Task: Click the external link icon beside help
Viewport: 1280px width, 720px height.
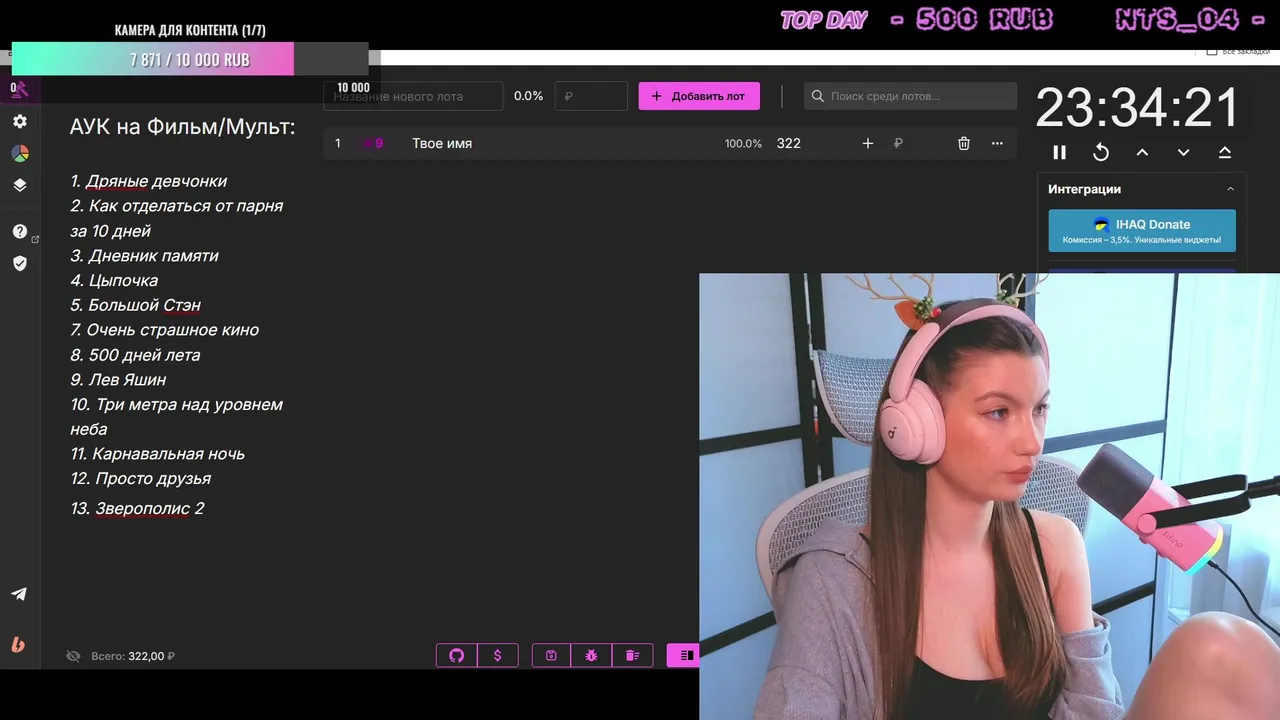Action: point(36,239)
